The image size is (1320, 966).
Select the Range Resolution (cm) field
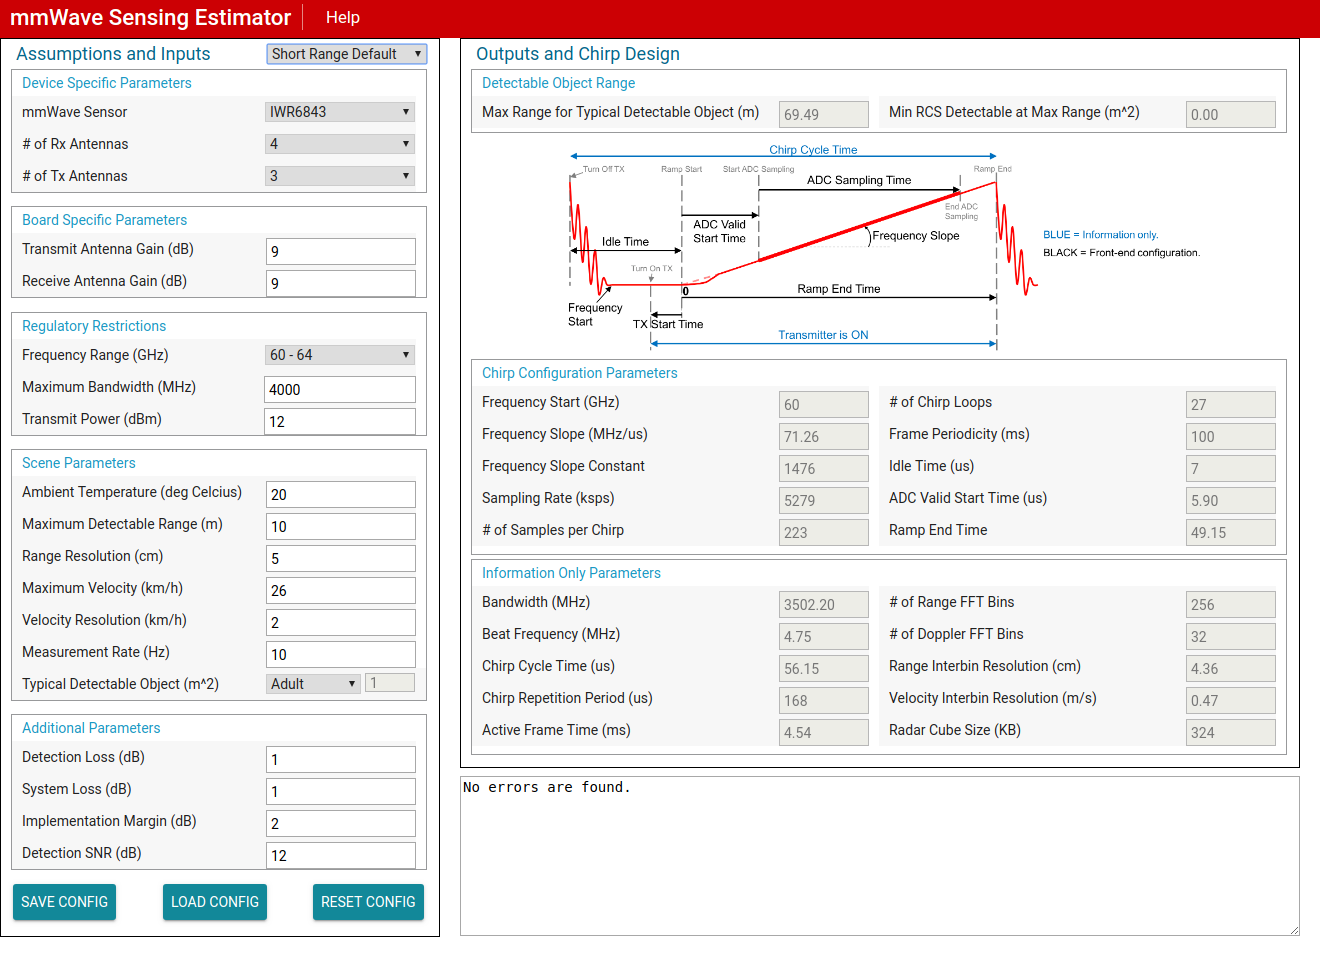[x=340, y=558]
